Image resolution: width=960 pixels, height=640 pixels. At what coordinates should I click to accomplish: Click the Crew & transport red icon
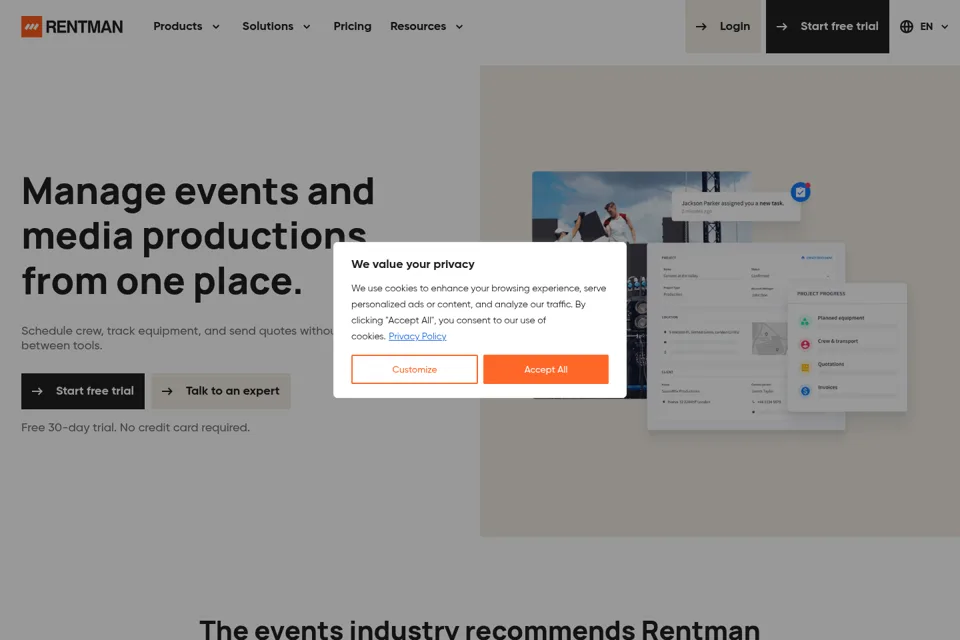805,344
